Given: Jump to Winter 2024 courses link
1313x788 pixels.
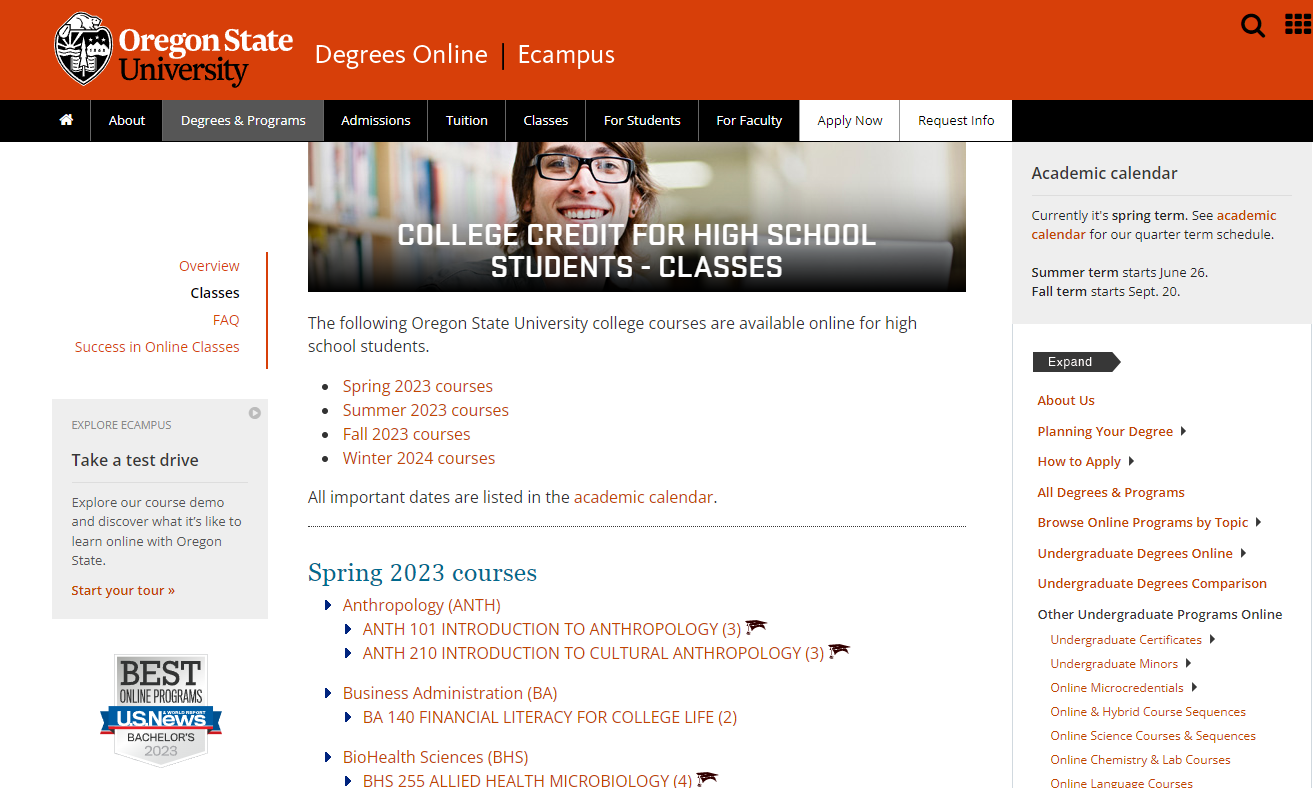Looking at the screenshot, I should 419,458.
